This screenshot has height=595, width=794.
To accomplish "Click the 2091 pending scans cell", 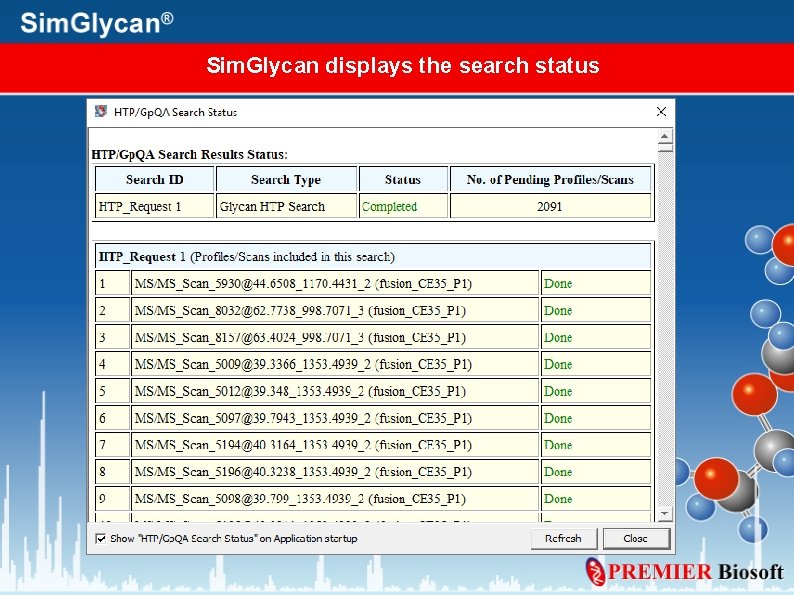I will [550, 207].
